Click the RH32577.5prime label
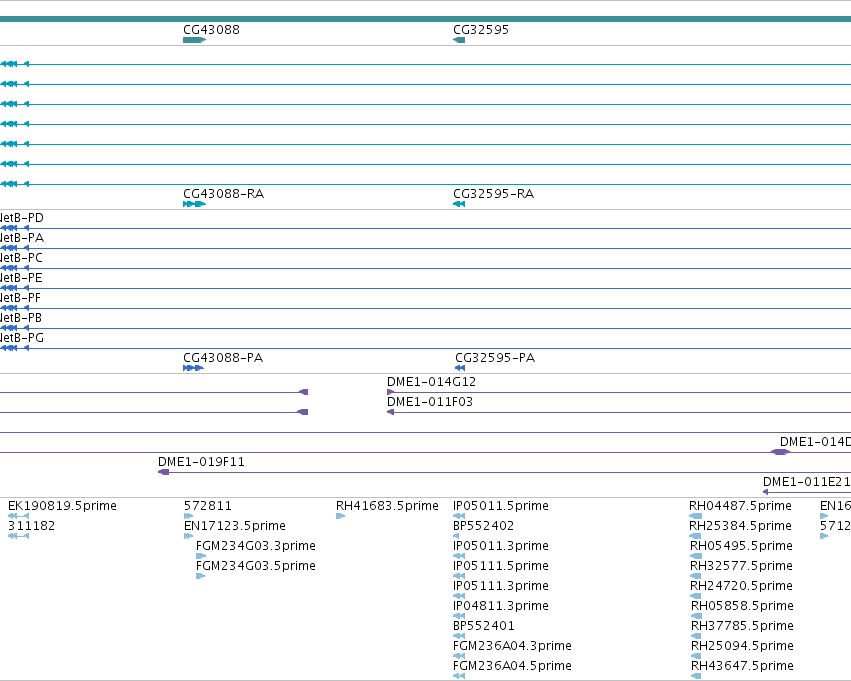 pyautogui.click(x=741, y=566)
